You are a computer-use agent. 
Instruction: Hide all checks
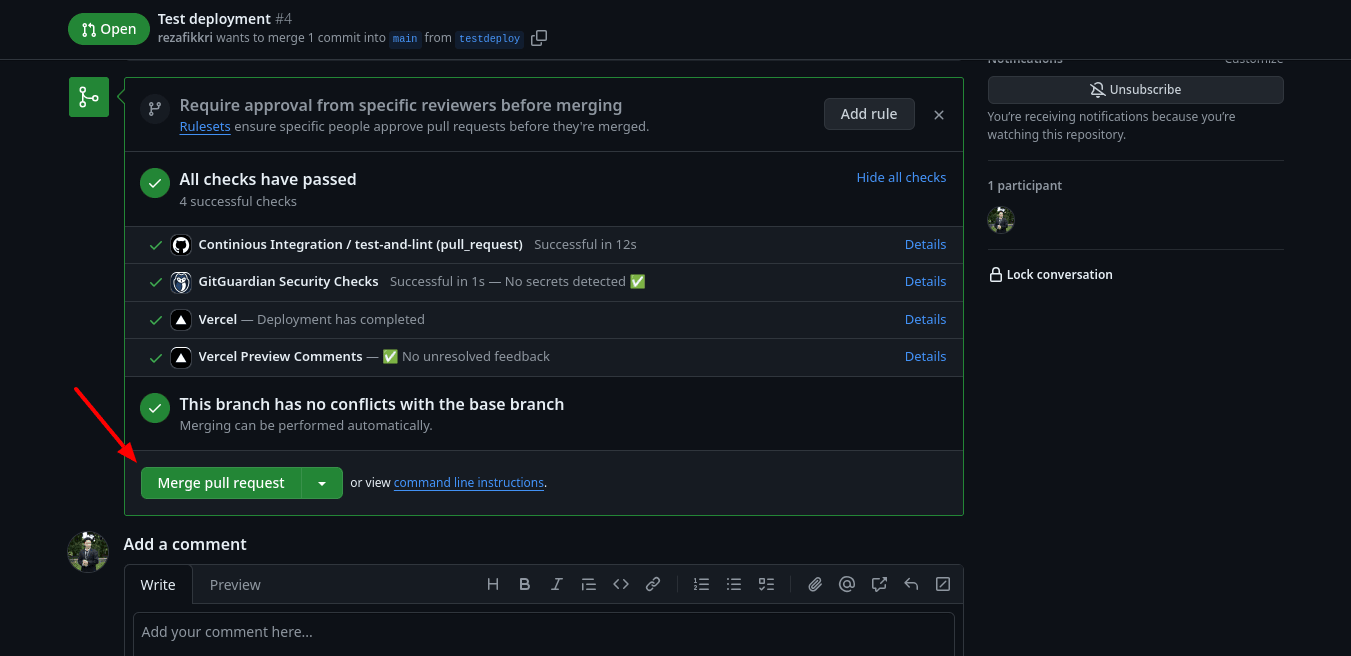pos(901,177)
